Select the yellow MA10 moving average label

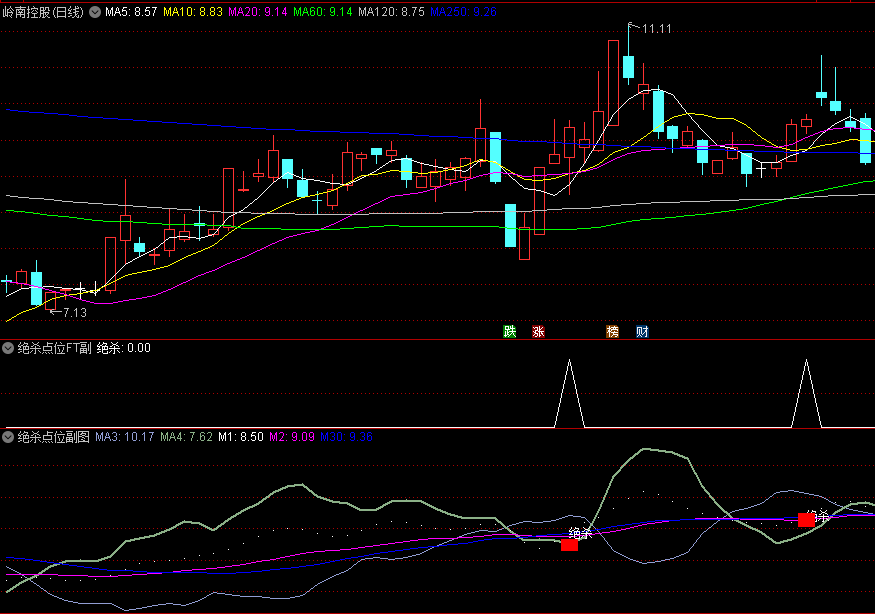click(x=192, y=12)
